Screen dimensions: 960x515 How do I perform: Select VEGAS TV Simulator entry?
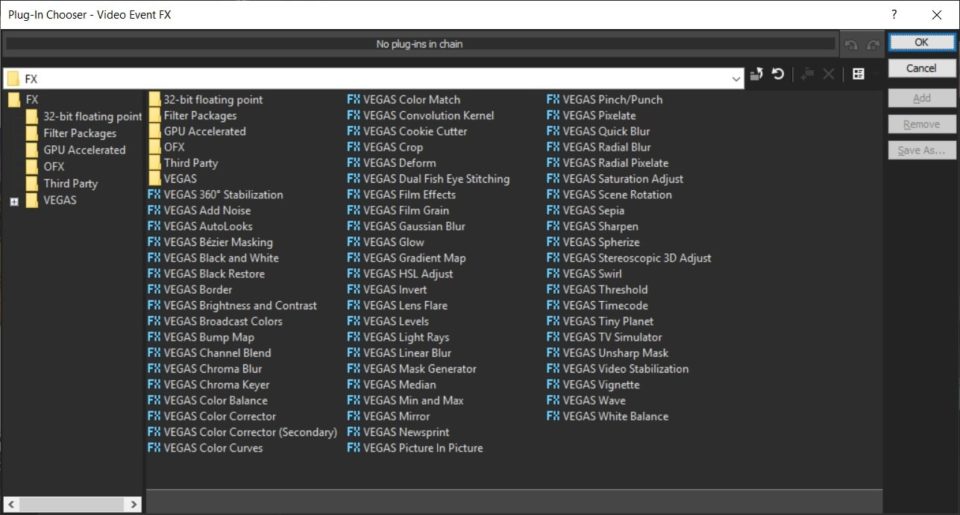605,337
